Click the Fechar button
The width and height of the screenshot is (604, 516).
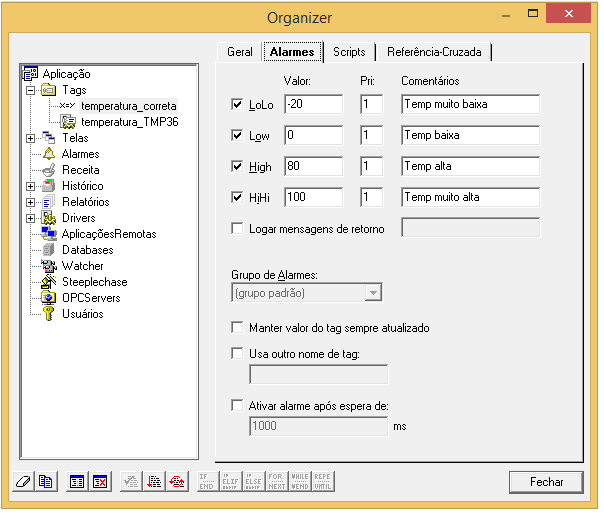(x=546, y=481)
